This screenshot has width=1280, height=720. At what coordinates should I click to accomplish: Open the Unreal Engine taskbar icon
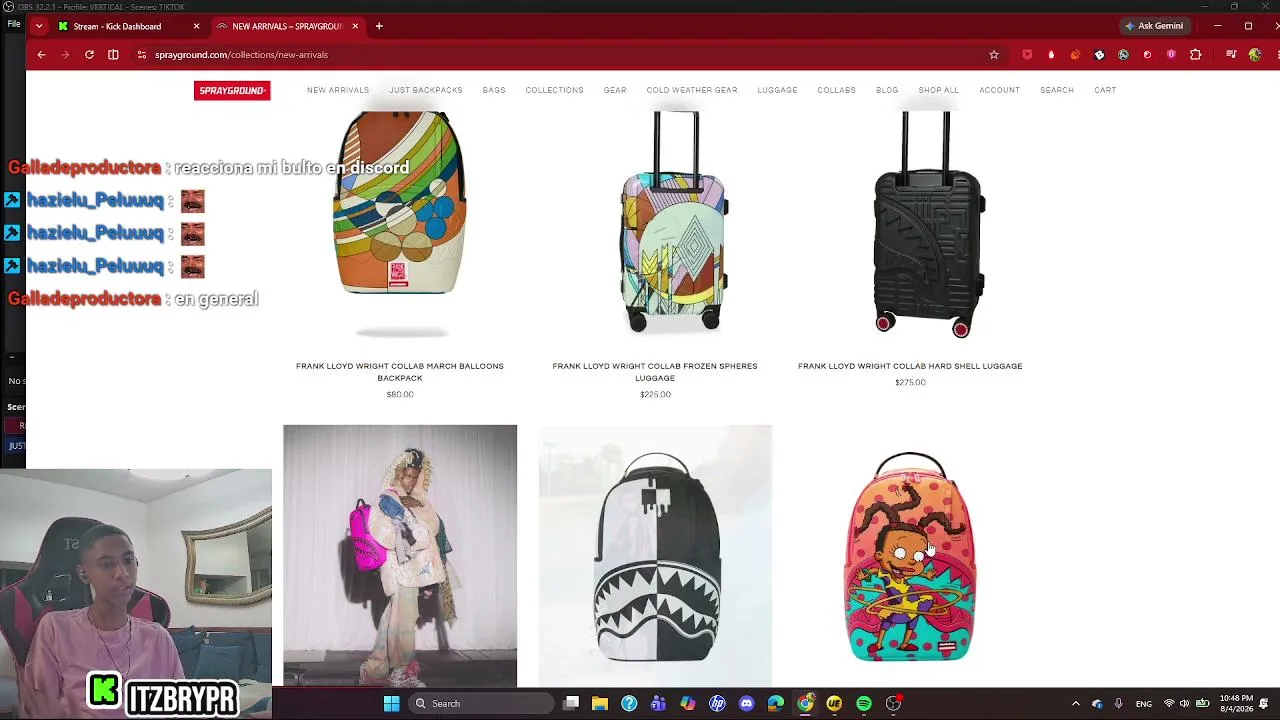pos(834,704)
